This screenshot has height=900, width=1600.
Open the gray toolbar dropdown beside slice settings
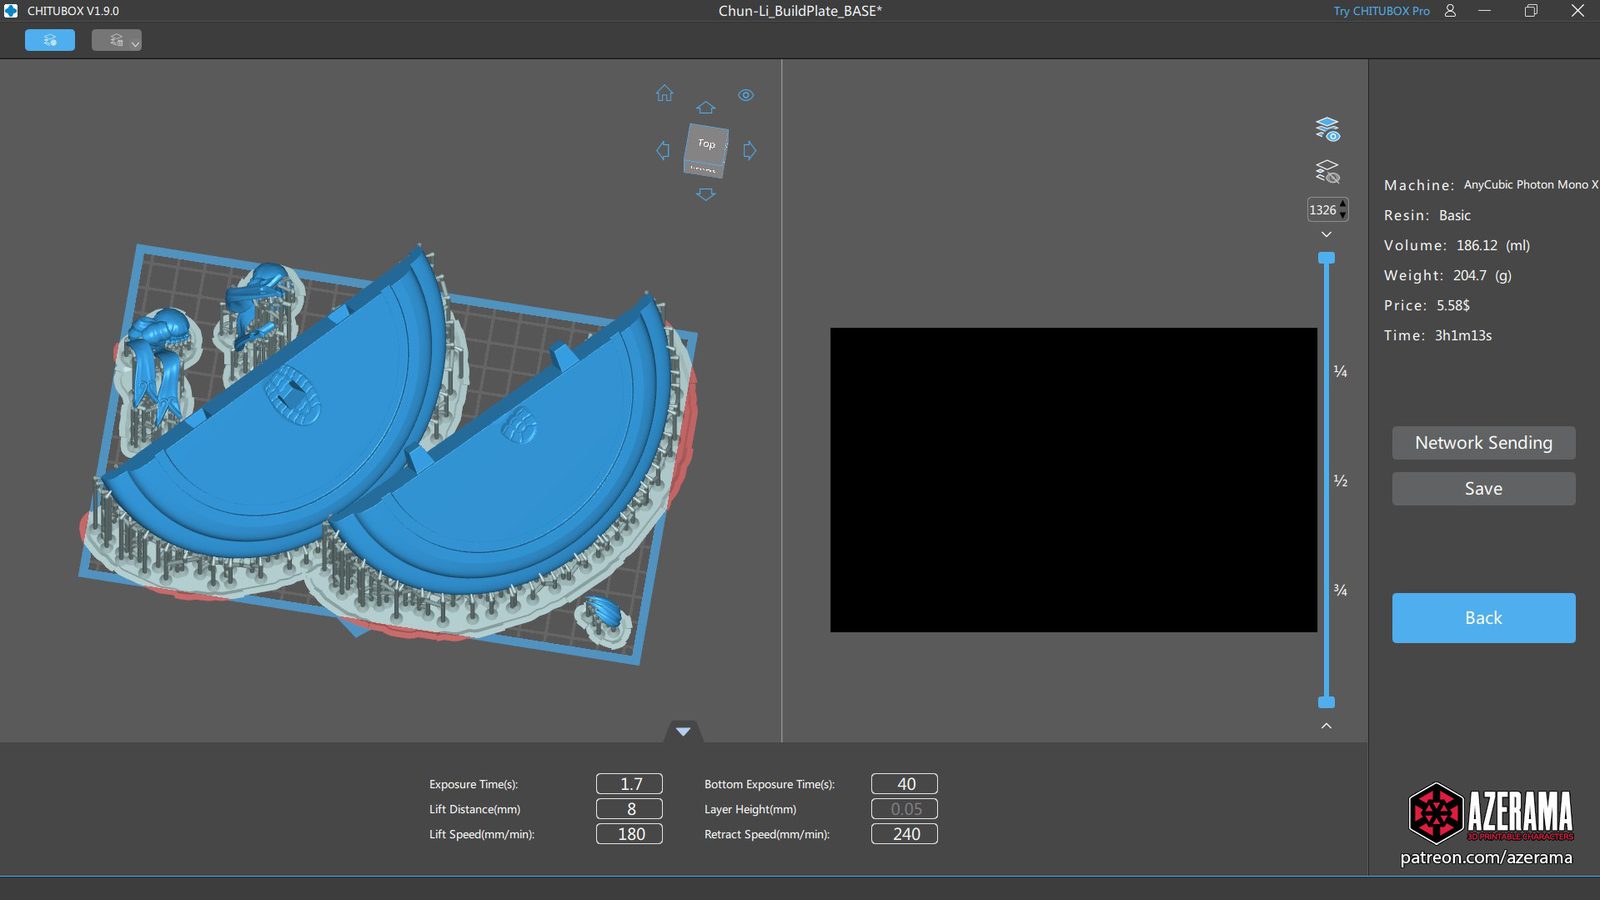(x=116, y=40)
